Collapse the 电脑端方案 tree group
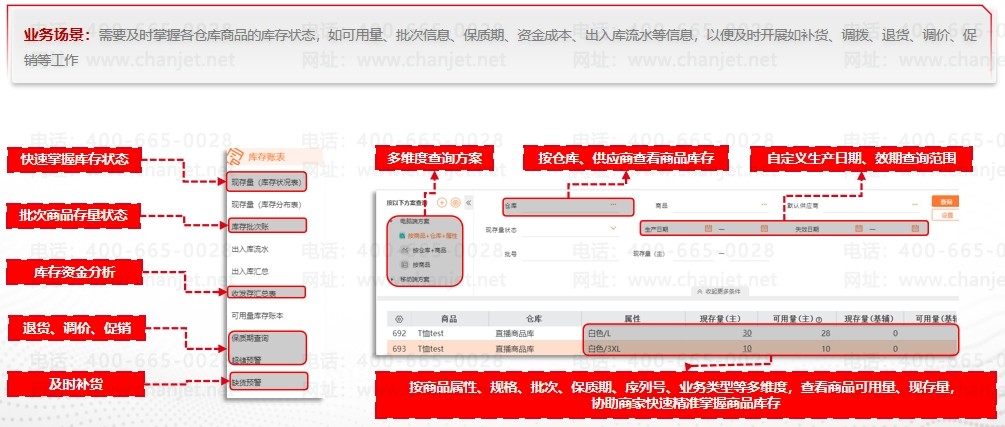 tap(391, 221)
